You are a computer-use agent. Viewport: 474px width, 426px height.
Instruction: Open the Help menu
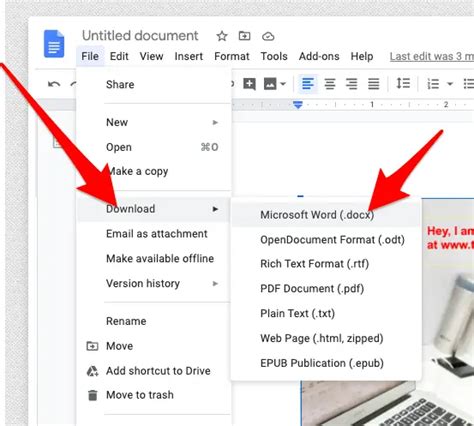pyautogui.click(x=362, y=56)
